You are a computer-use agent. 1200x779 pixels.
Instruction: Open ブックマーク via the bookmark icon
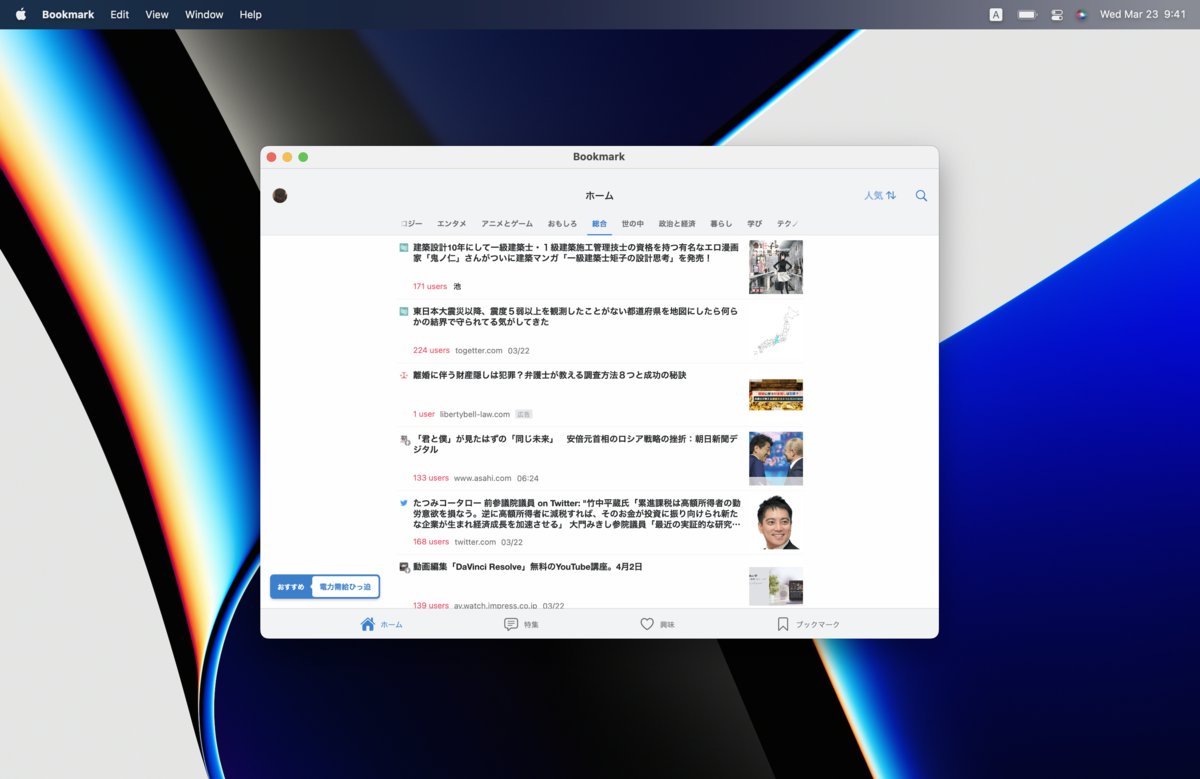tap(783, 623)
